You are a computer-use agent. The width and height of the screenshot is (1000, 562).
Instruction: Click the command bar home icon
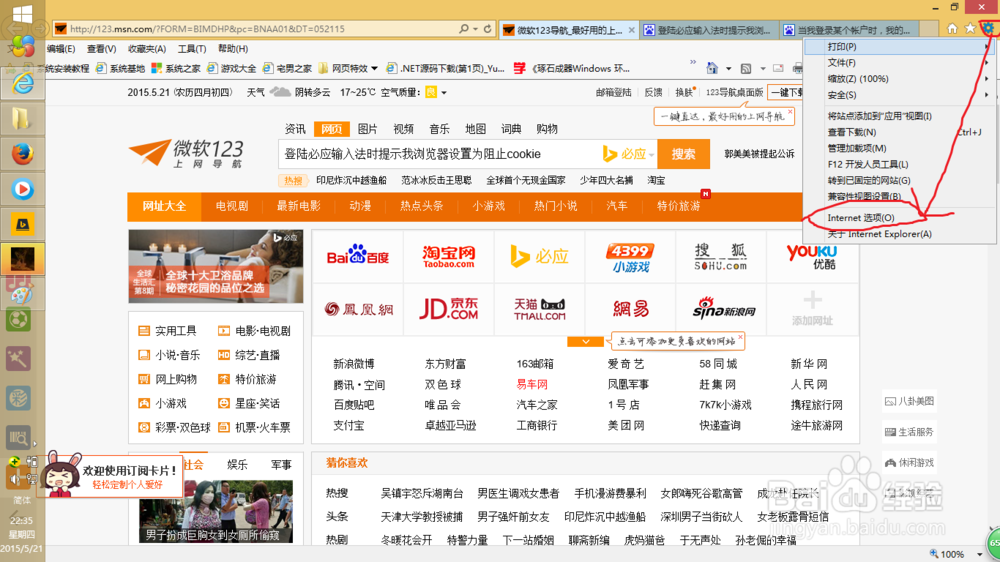click(x=712, y=68)
